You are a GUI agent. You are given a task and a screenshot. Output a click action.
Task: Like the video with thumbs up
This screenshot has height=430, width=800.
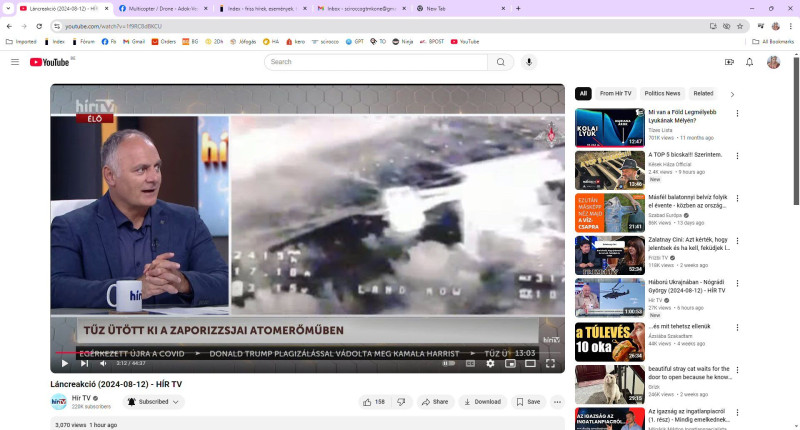(x=374, y=402)
